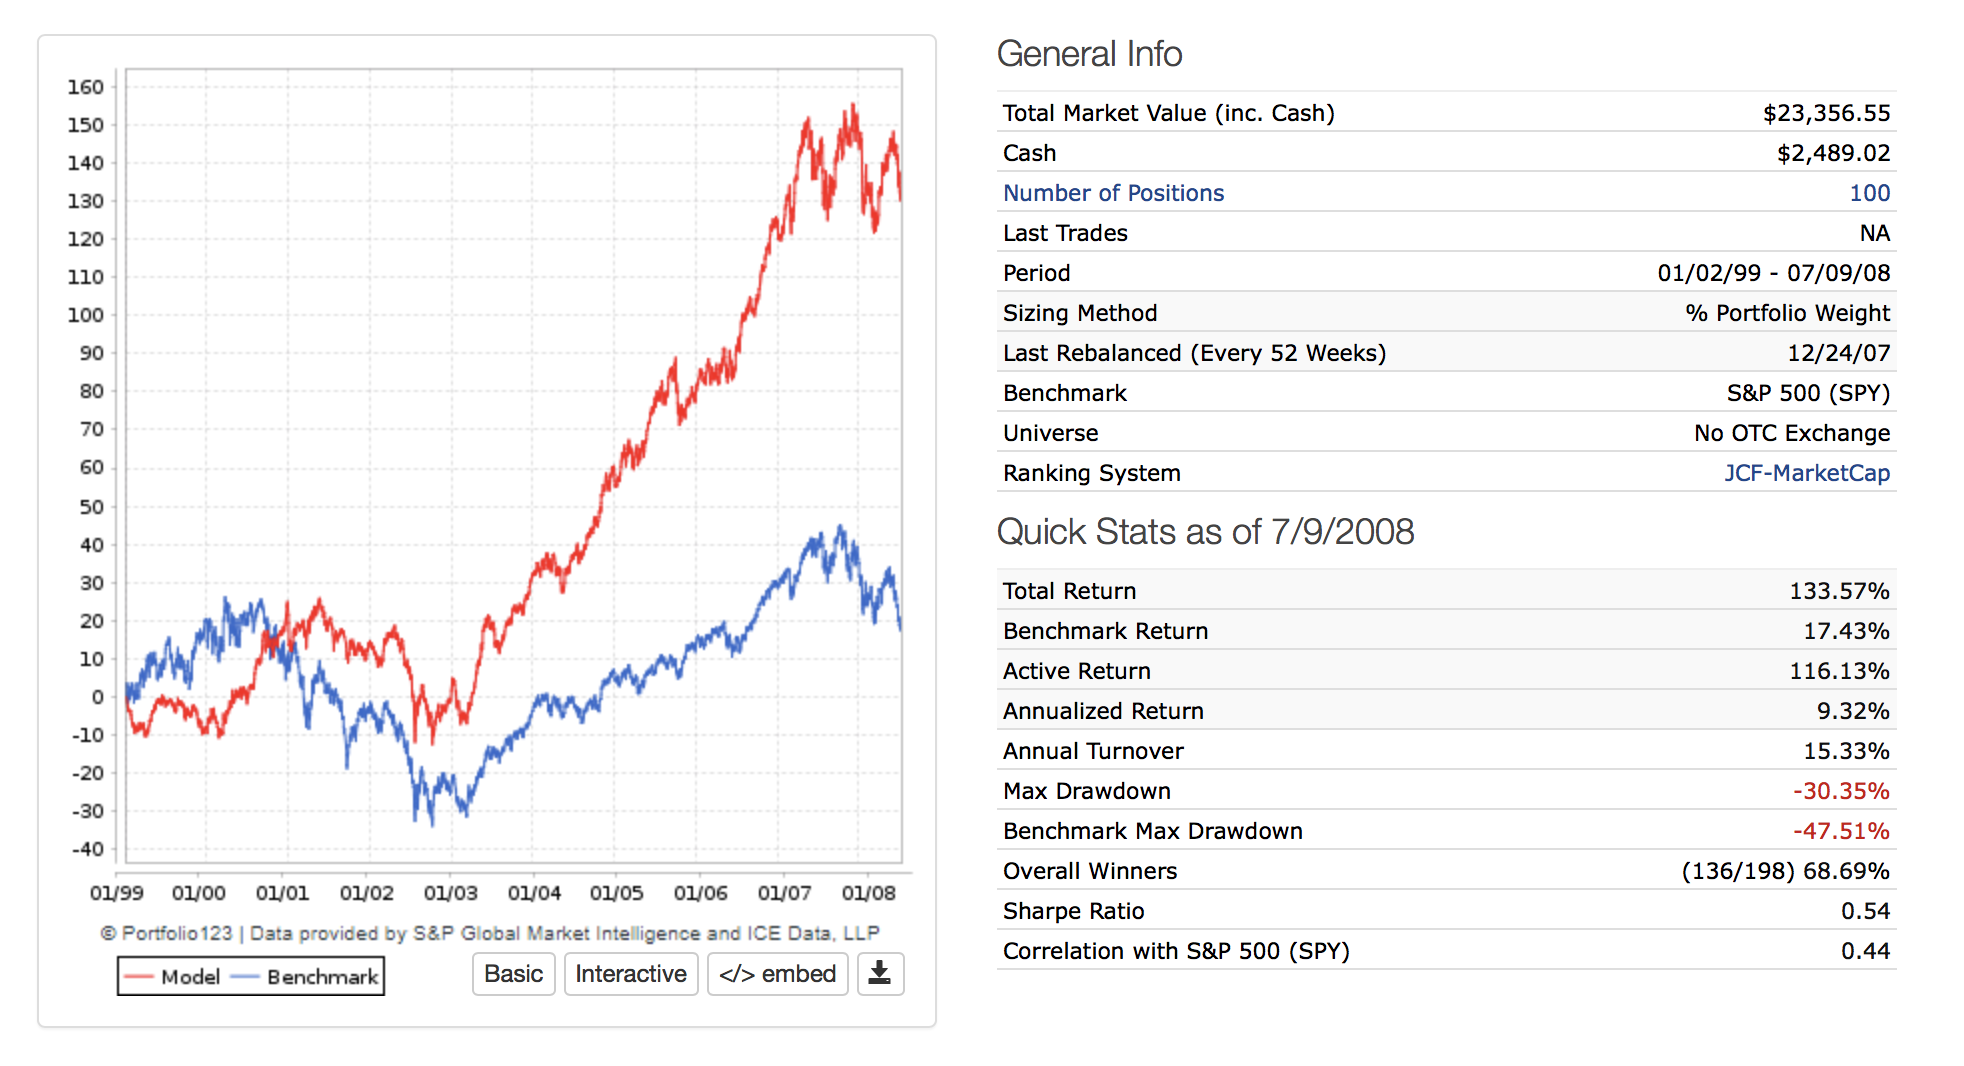Select the Total Return value 133.57%
Viewport: 1964px width, 1066px height.
1839,591
